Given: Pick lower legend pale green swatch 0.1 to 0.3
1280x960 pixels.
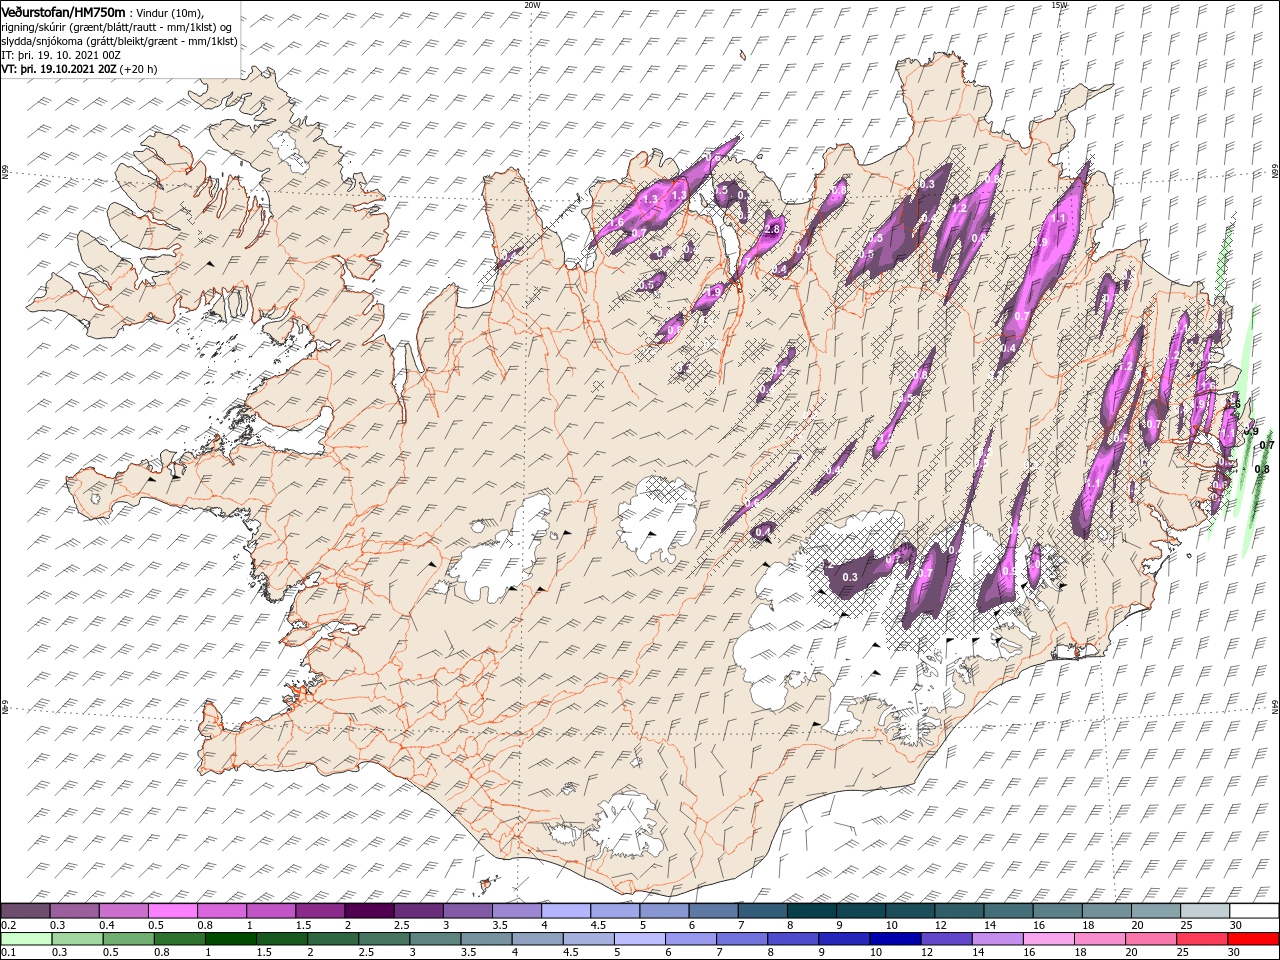Looking at the screenshot, I should click(25, 939).
